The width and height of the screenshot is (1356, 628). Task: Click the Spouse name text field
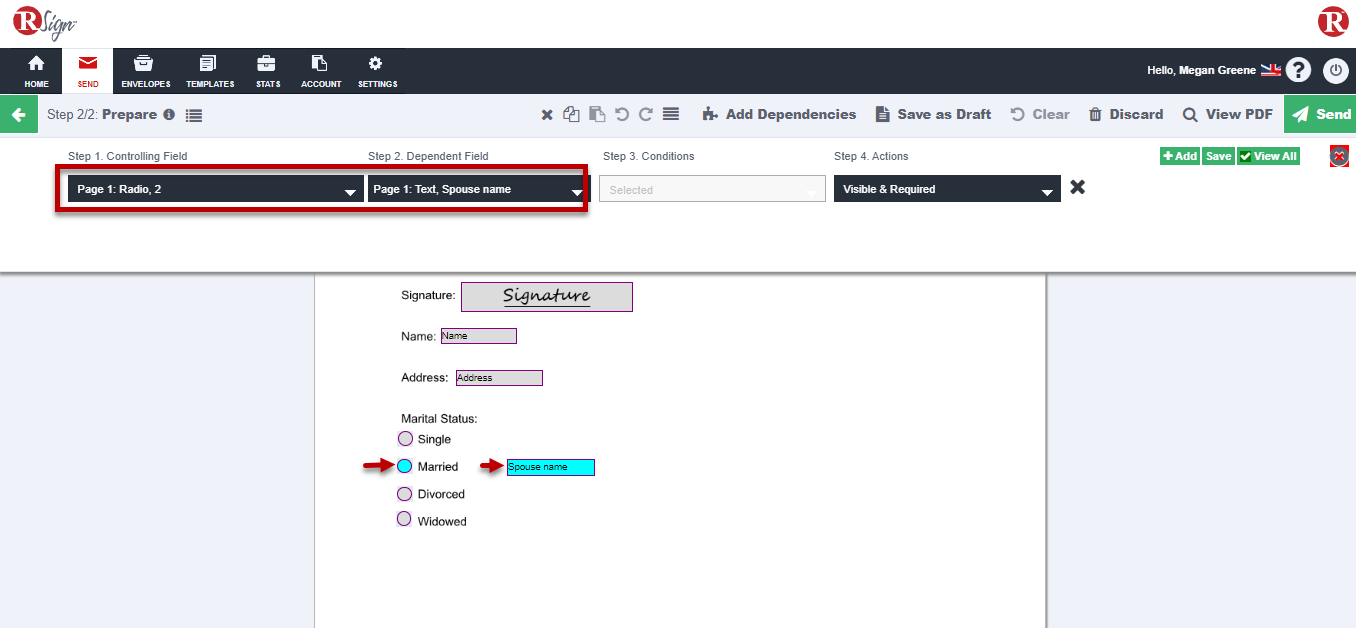tap(550, 467)
